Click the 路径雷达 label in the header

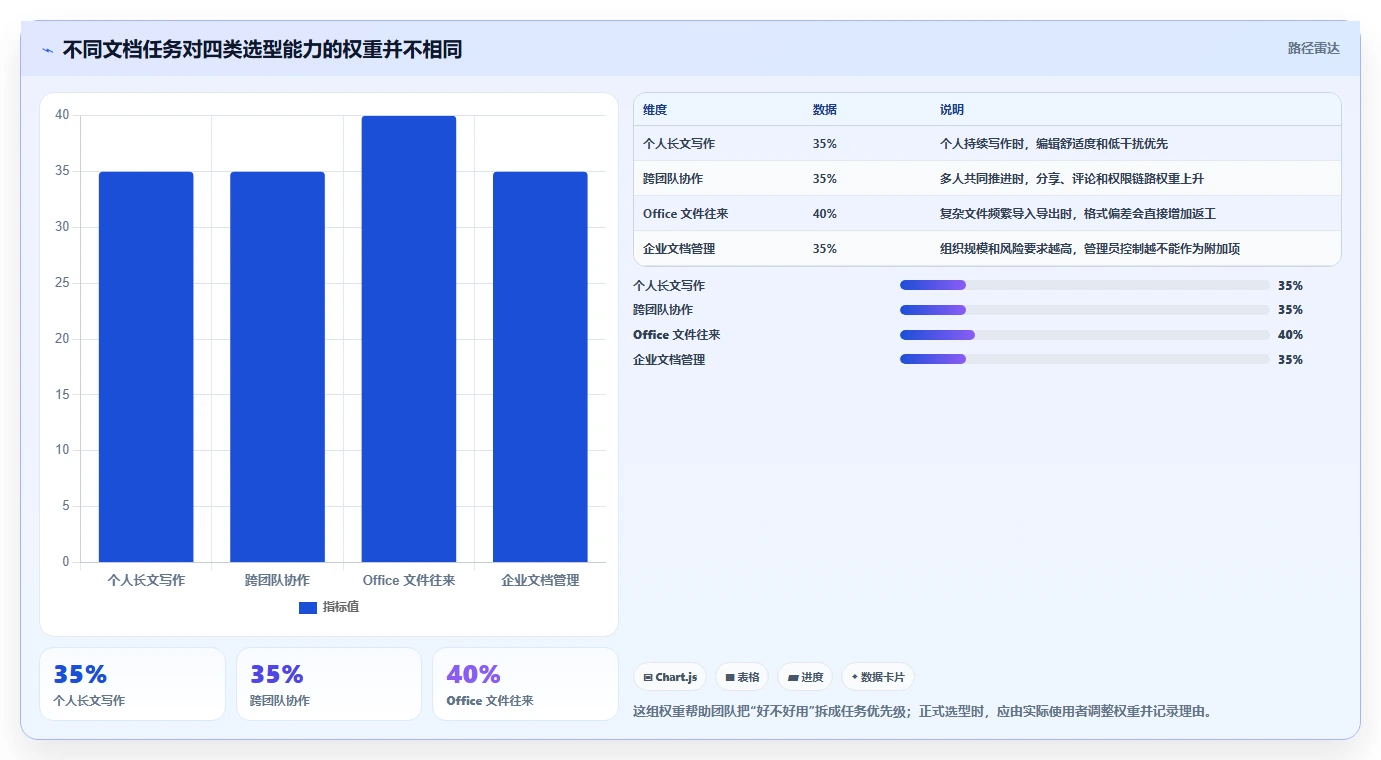(1313, 48)
